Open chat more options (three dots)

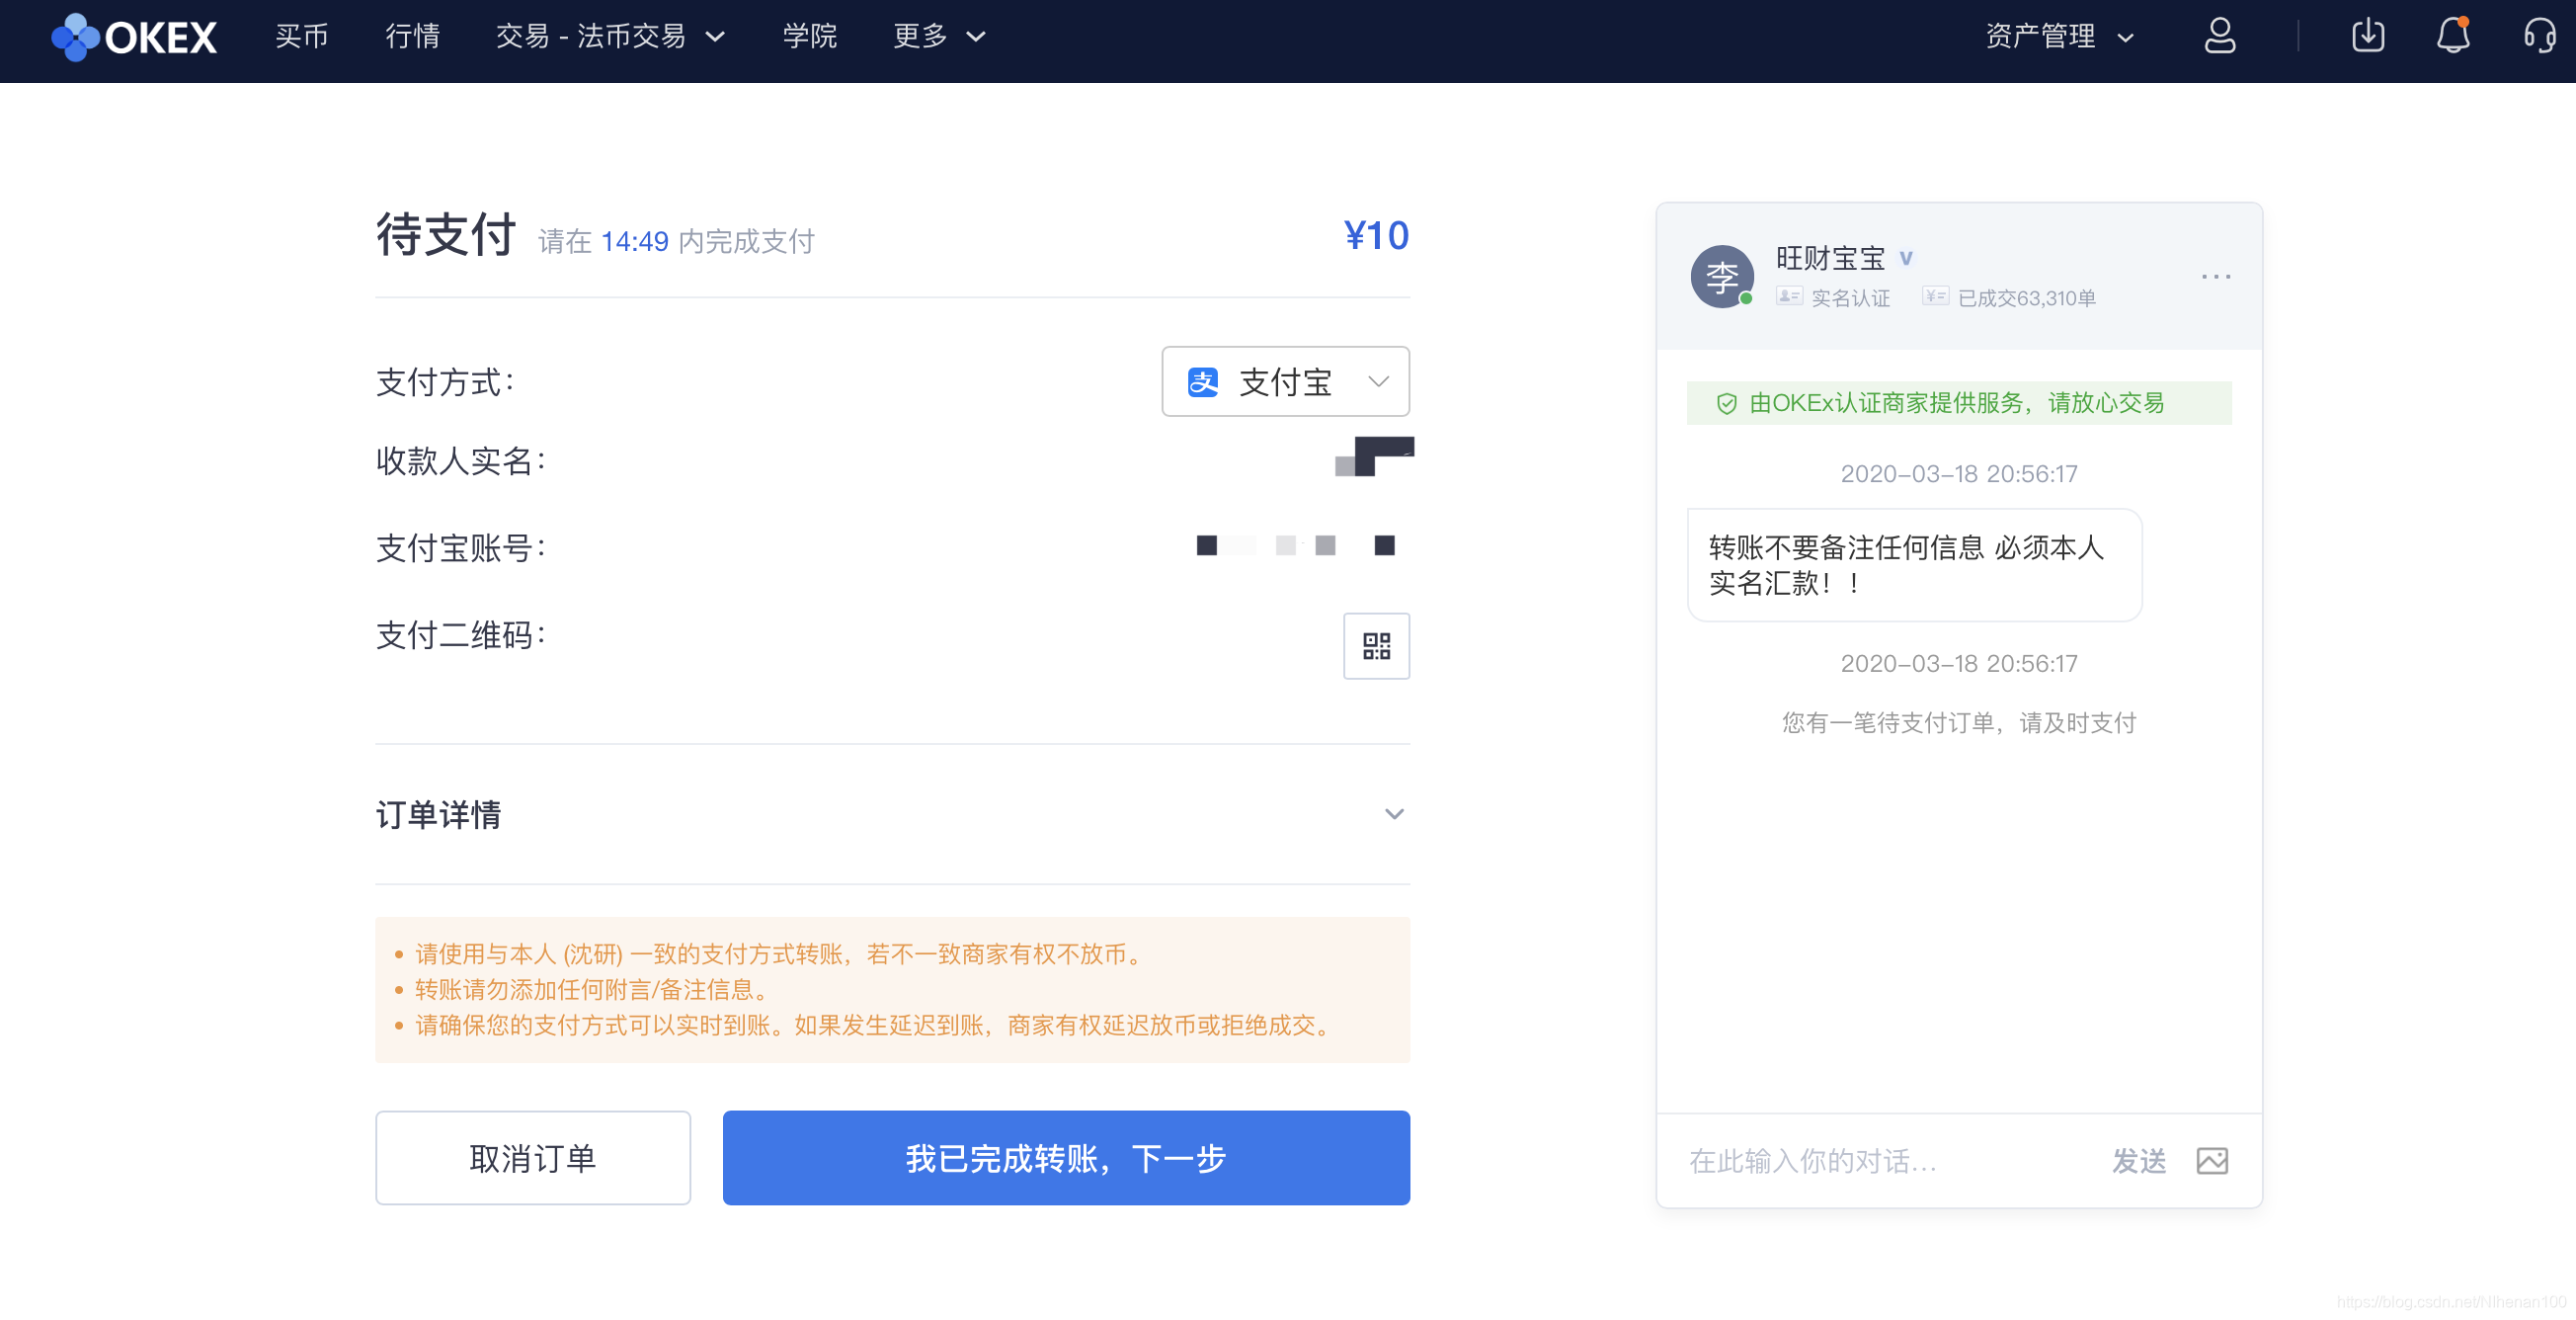pyautogui.click(x=2215, y=276)
